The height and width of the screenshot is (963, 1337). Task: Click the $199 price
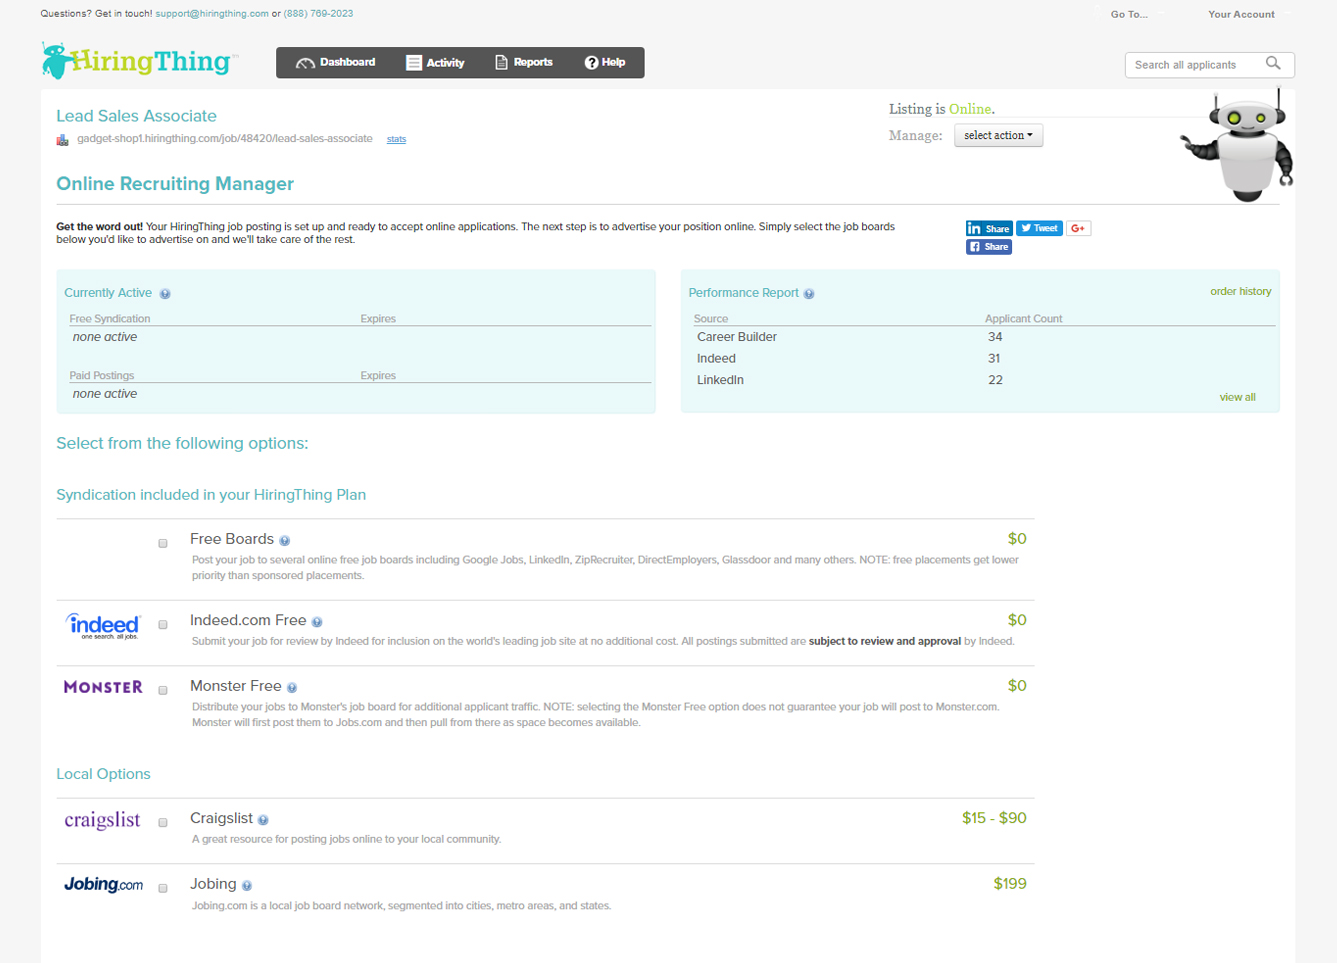1010,884
